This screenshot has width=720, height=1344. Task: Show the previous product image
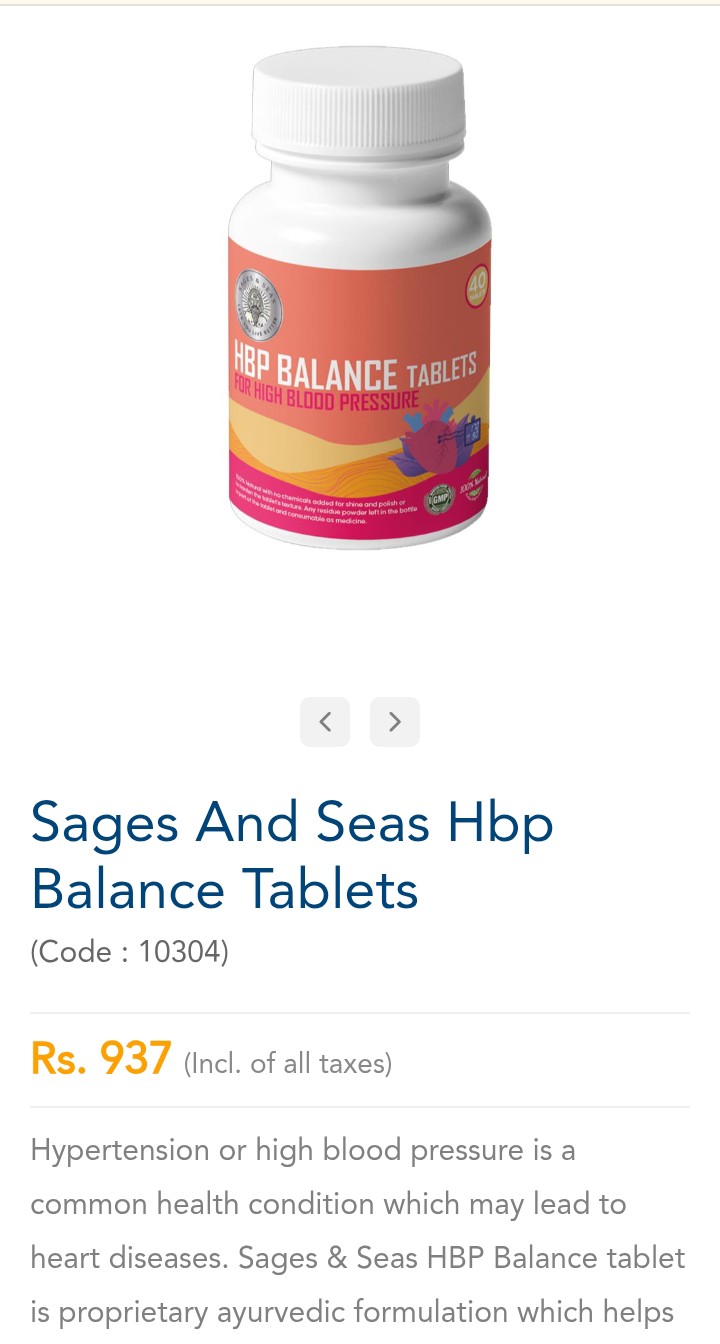[325, 722]
